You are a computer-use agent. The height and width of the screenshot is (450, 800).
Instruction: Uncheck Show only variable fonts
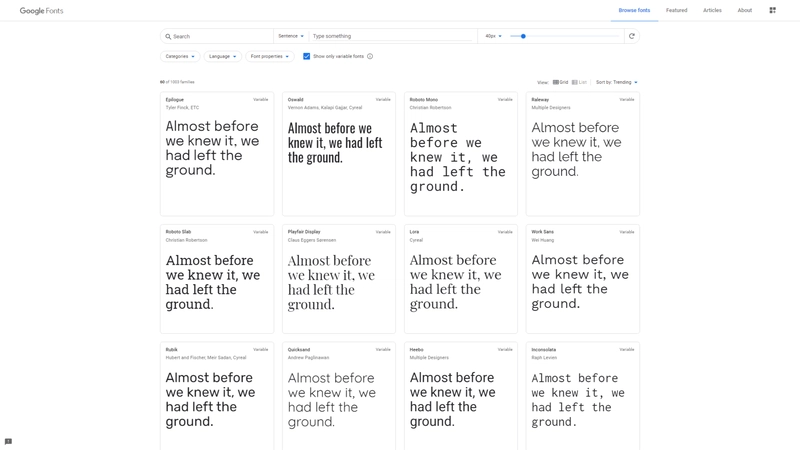pyautogui.click(x=307, y=57)
